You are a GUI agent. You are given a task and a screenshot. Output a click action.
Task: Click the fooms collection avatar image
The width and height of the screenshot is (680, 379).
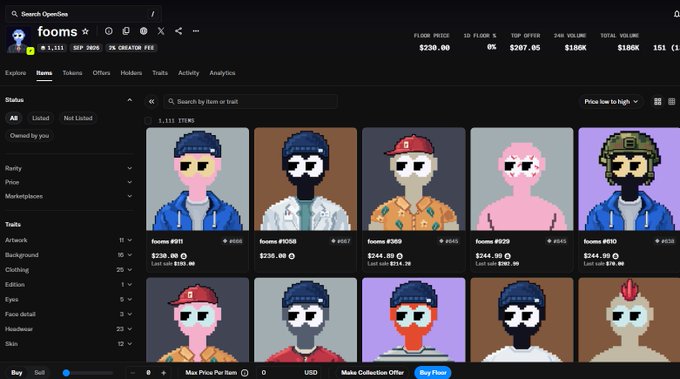(x=19, y=40)
